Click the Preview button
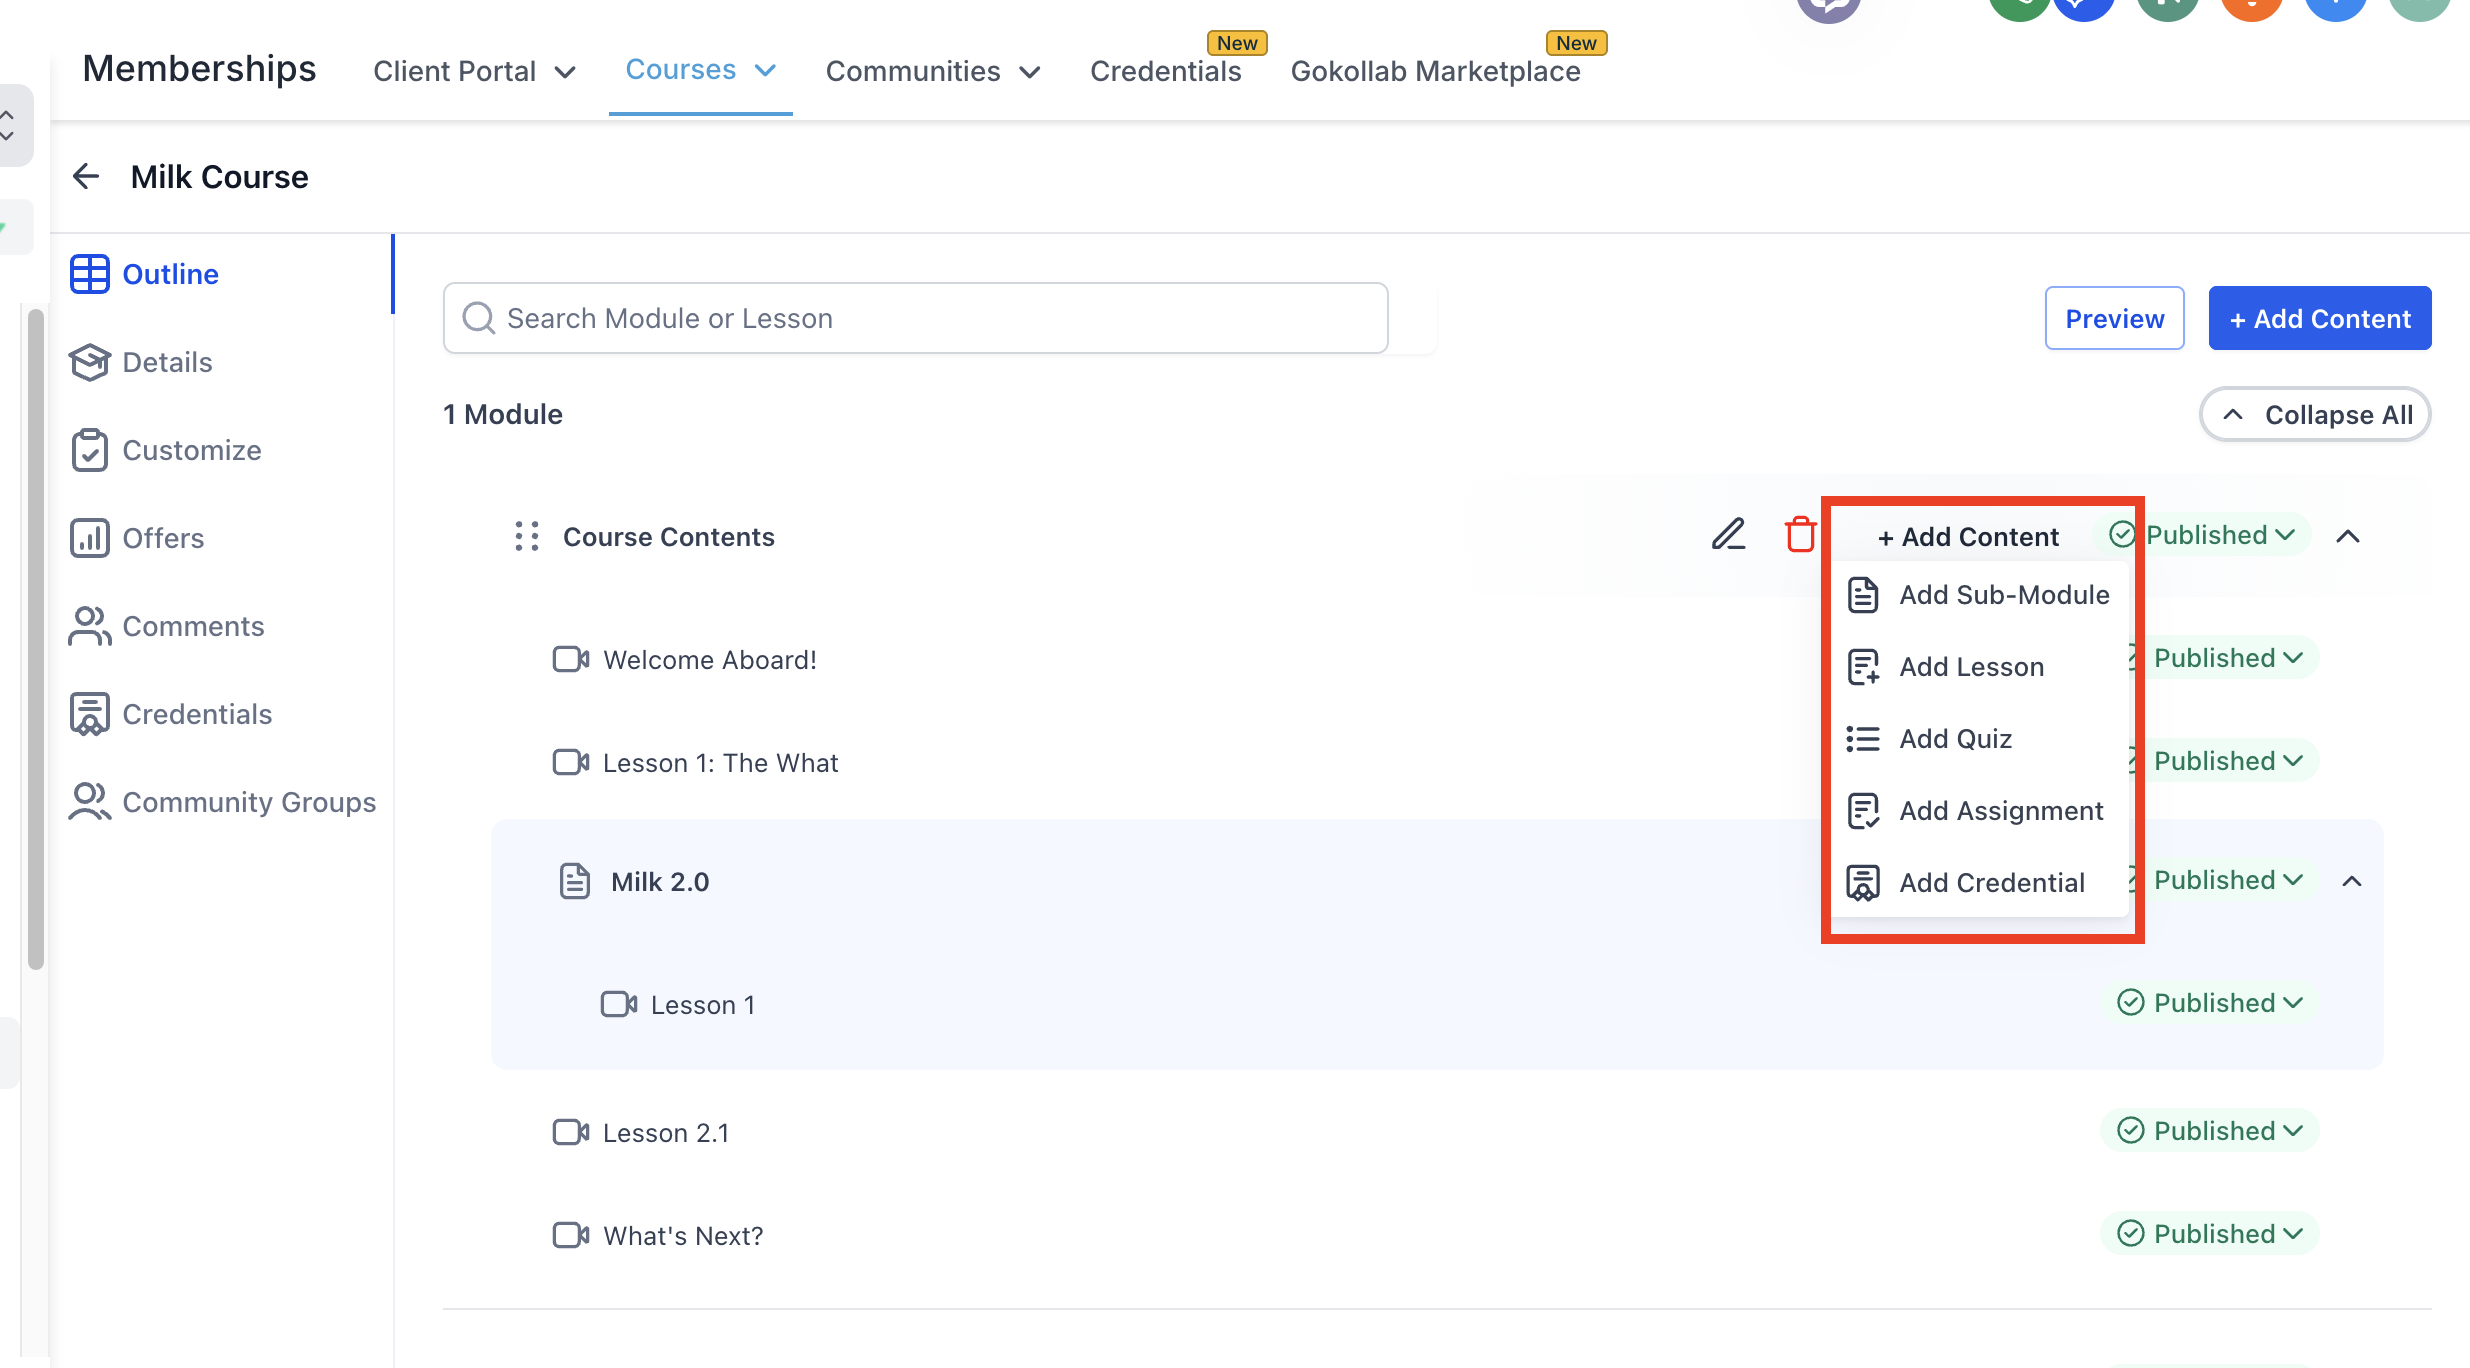This screenshot has height=1368, width=2470. pos(2114,319)
